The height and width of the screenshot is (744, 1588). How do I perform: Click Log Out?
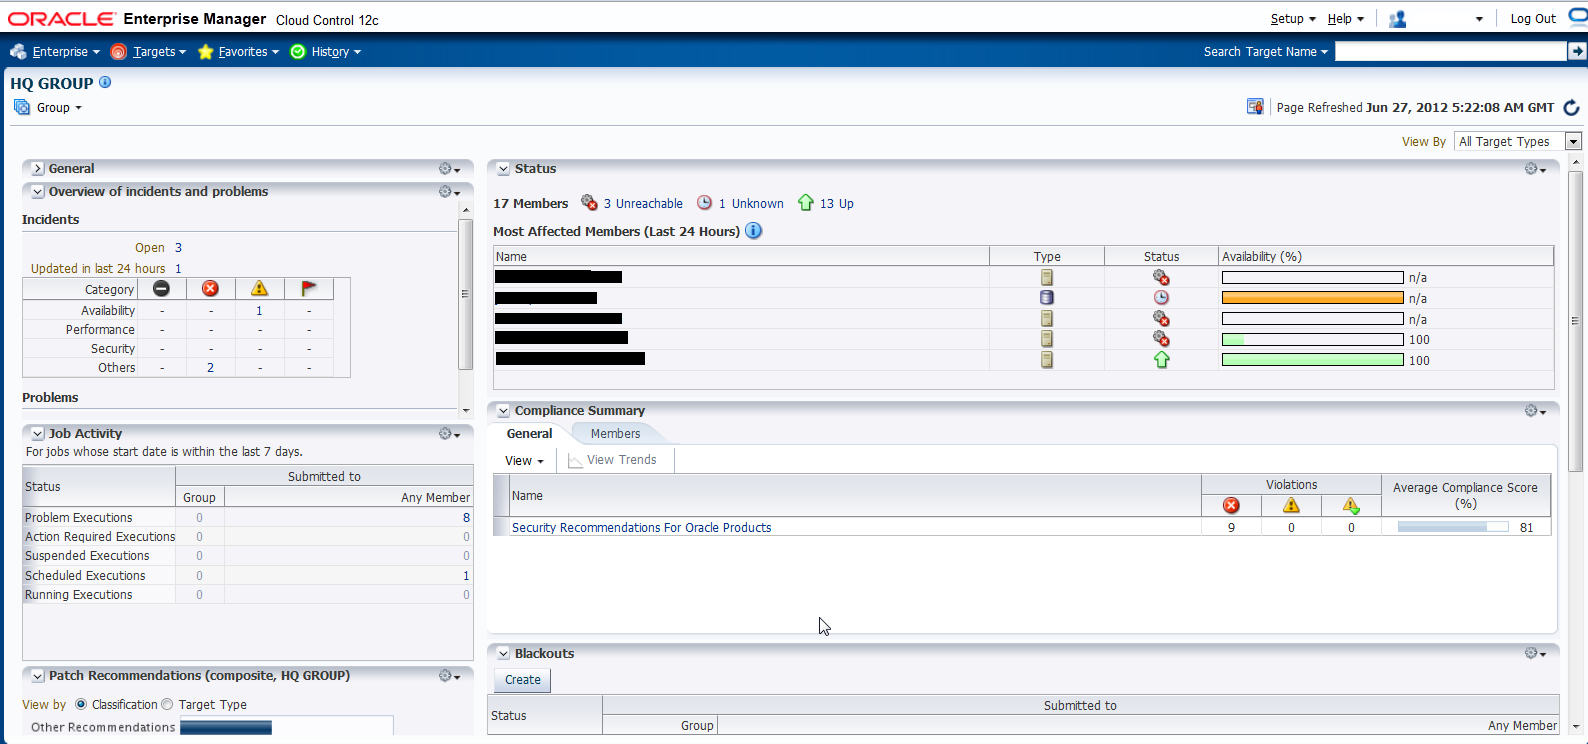1533,19
